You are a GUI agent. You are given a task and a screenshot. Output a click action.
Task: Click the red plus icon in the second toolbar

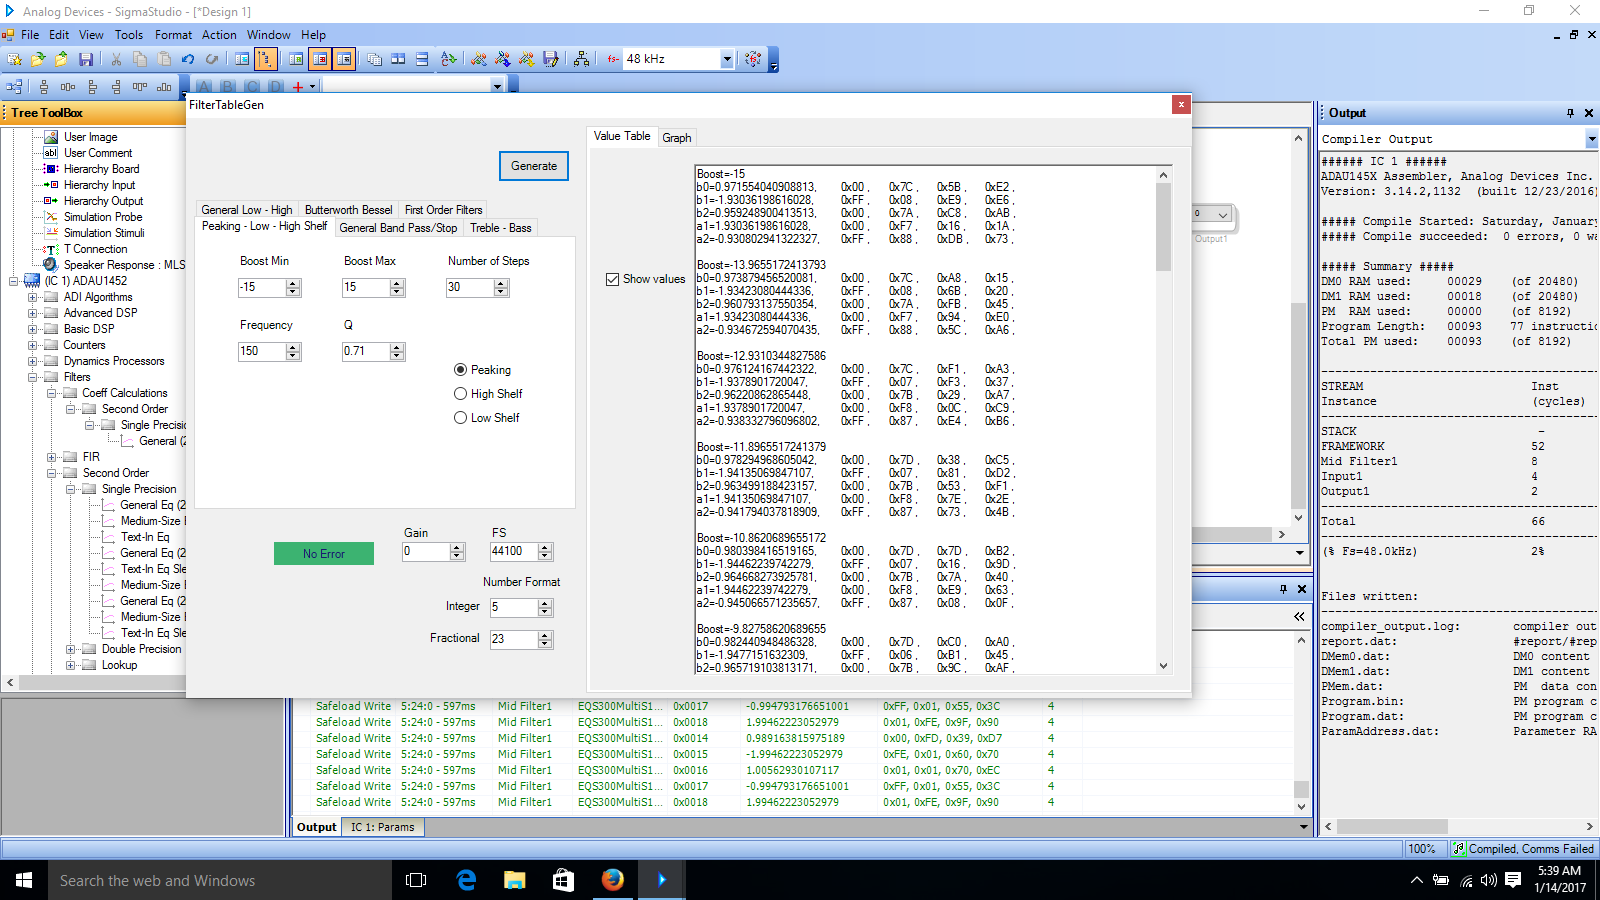[297, 87]
